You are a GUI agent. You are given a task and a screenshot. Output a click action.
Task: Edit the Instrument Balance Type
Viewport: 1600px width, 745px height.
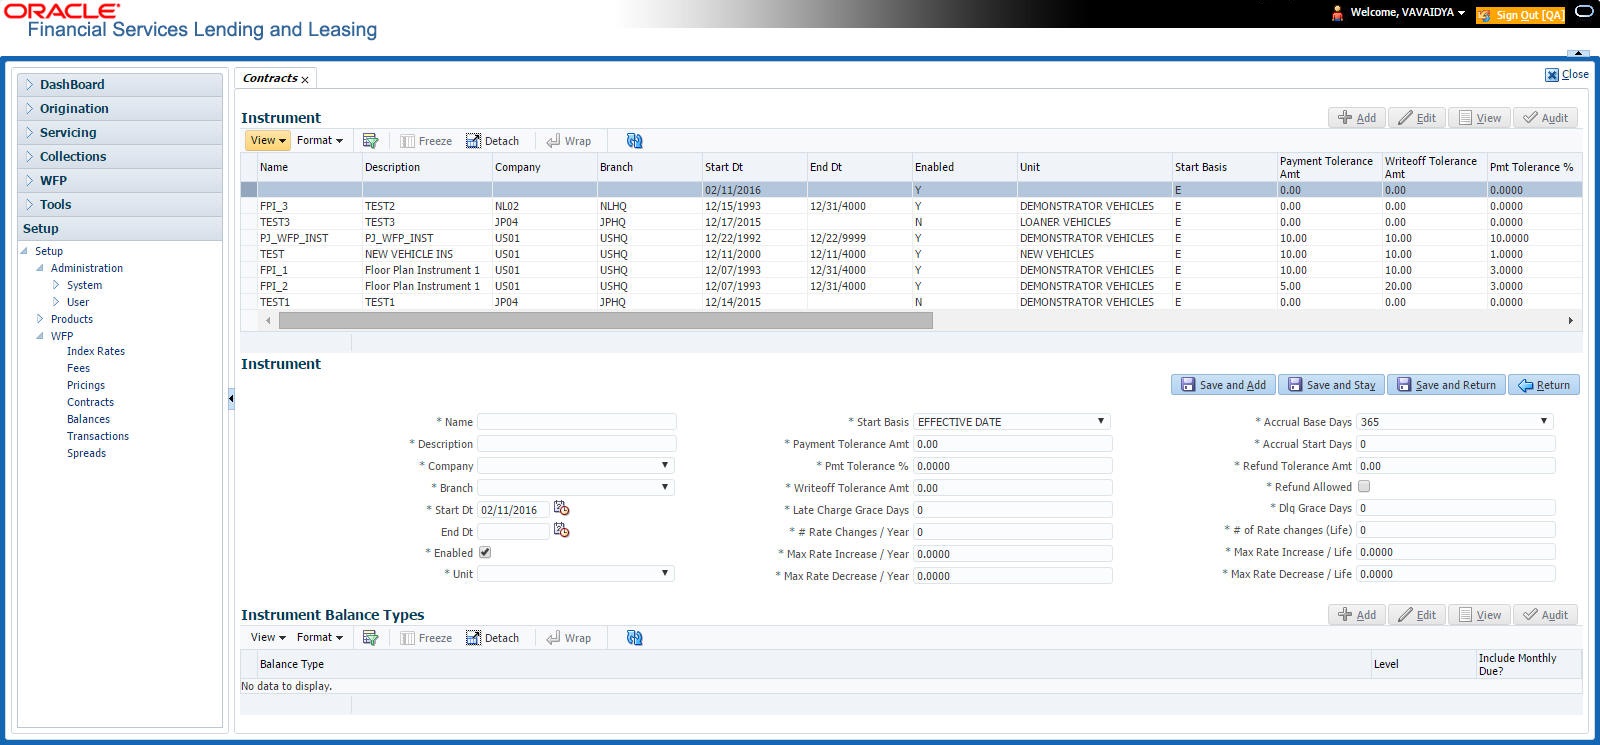pos(1417,615)
